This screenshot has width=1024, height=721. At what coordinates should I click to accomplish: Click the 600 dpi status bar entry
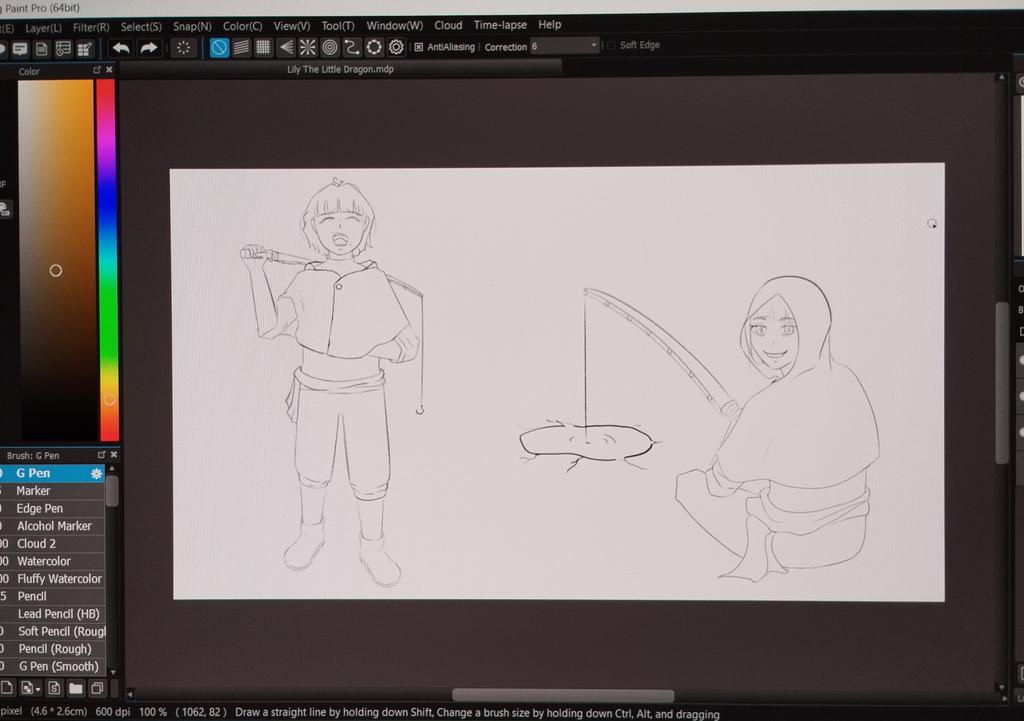tap(112, 712)
